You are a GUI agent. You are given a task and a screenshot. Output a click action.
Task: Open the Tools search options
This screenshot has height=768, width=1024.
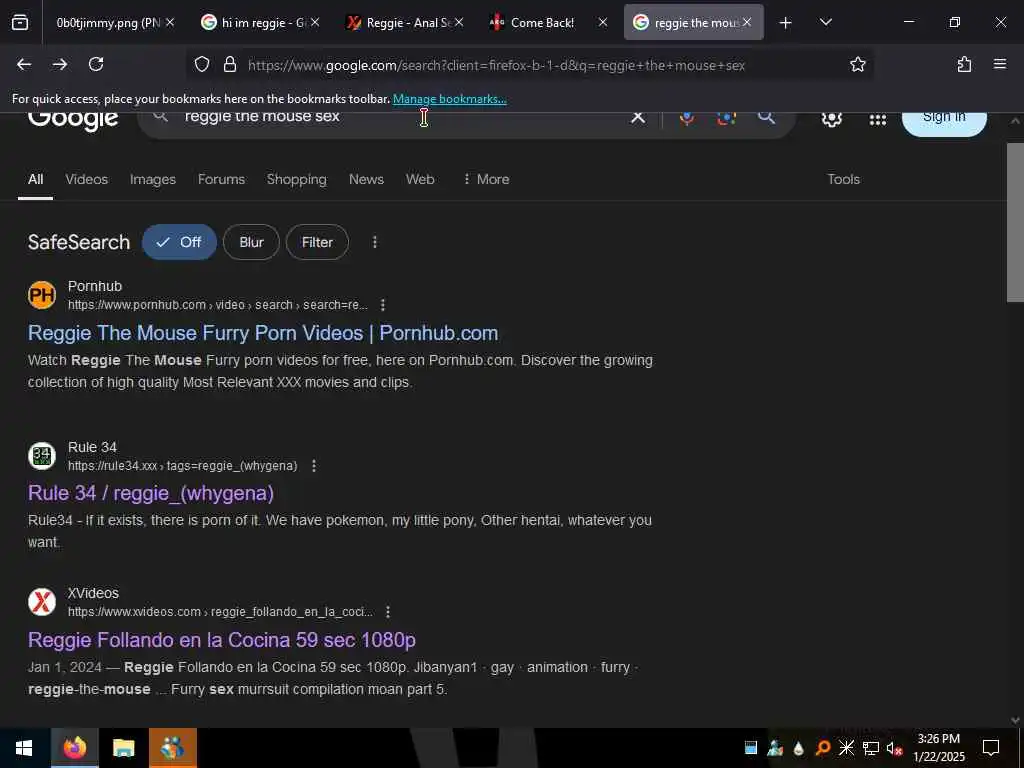(x=843, y=179)
